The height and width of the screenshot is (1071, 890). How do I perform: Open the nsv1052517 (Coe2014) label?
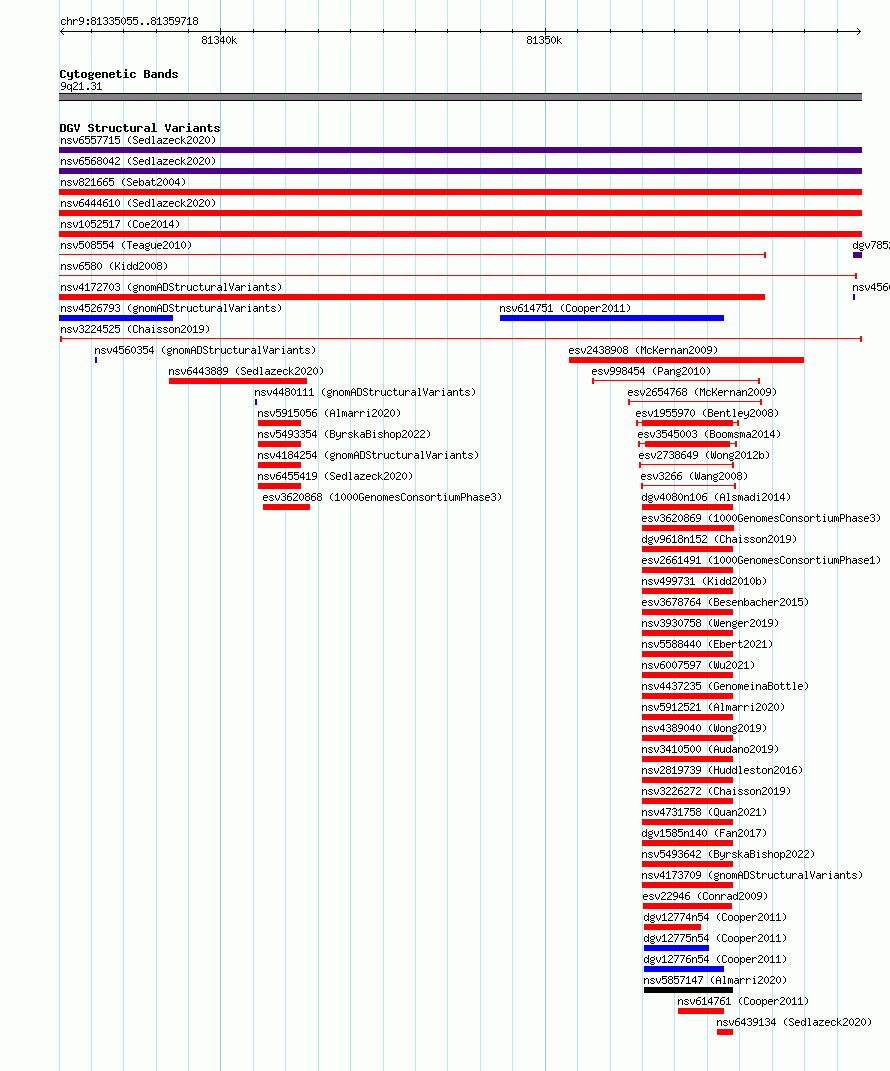pyautogui.click(x=120, y=224)
